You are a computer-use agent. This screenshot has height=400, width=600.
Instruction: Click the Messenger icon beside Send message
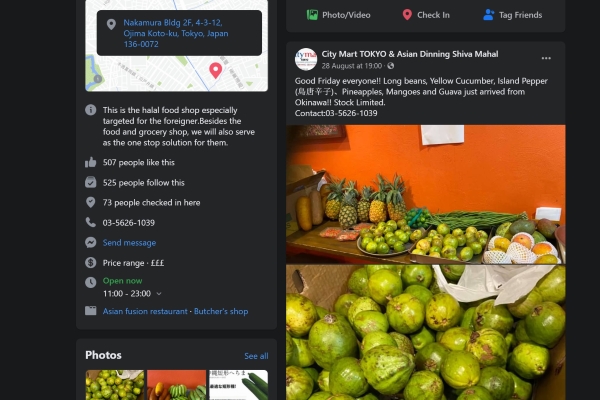(91, 243)
